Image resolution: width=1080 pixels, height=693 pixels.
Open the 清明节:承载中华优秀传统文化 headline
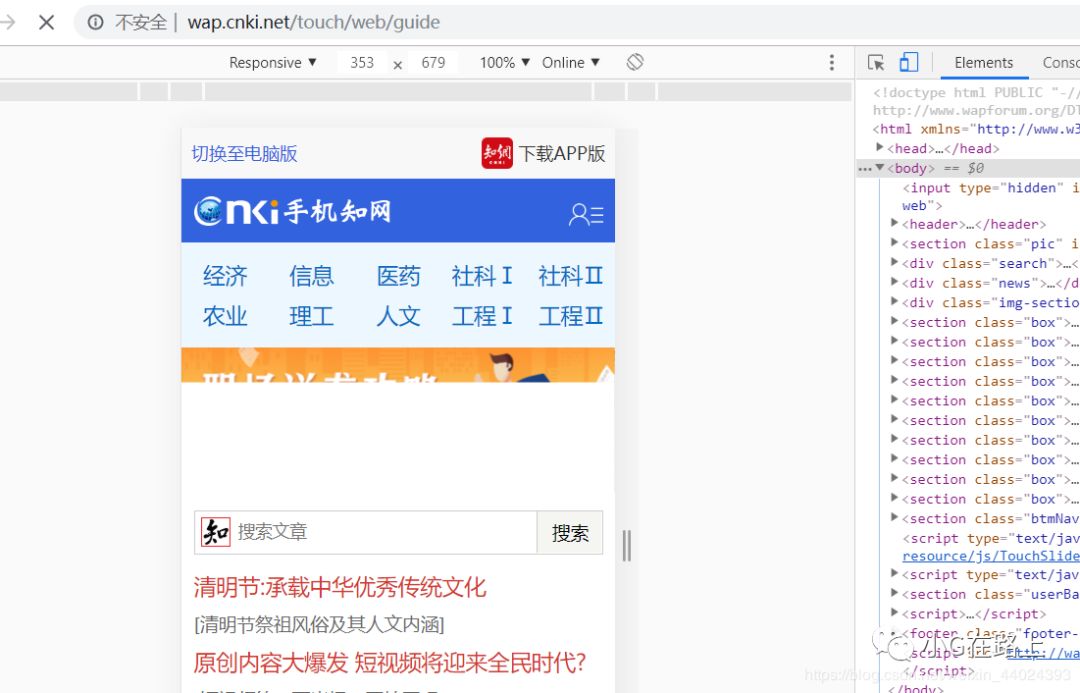pos(340,588)
